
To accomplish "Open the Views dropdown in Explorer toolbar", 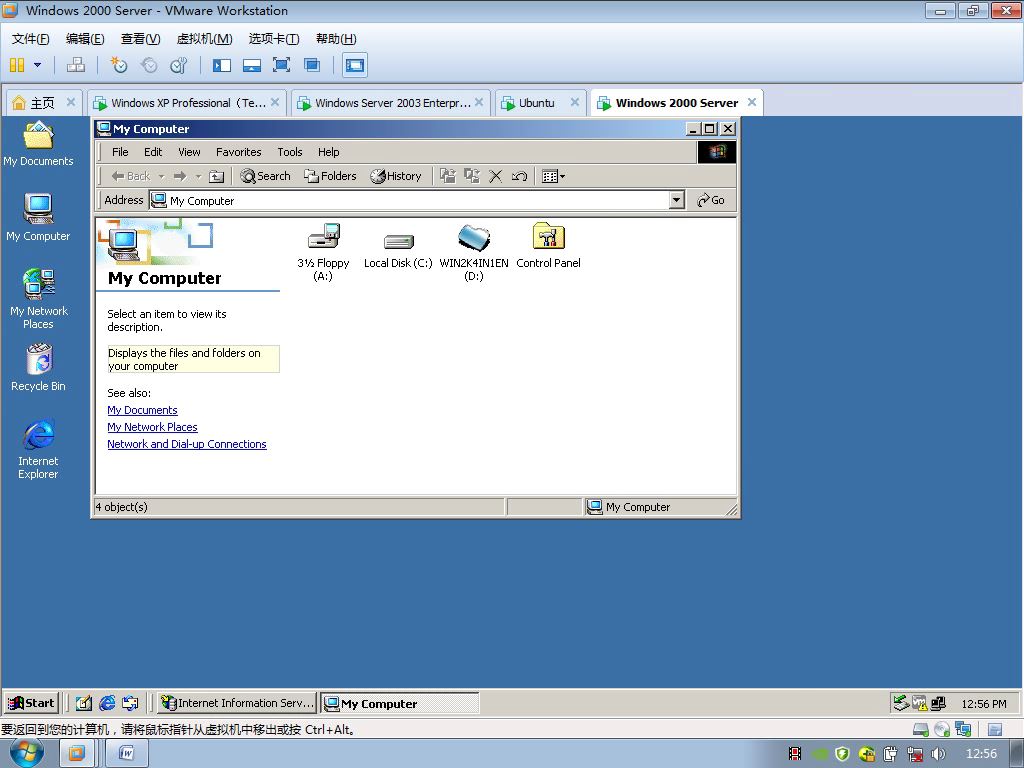I will 554,176.
